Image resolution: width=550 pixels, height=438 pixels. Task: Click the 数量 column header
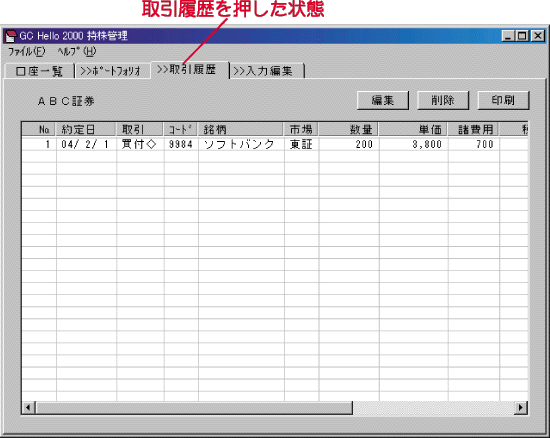tap(349, 129)
